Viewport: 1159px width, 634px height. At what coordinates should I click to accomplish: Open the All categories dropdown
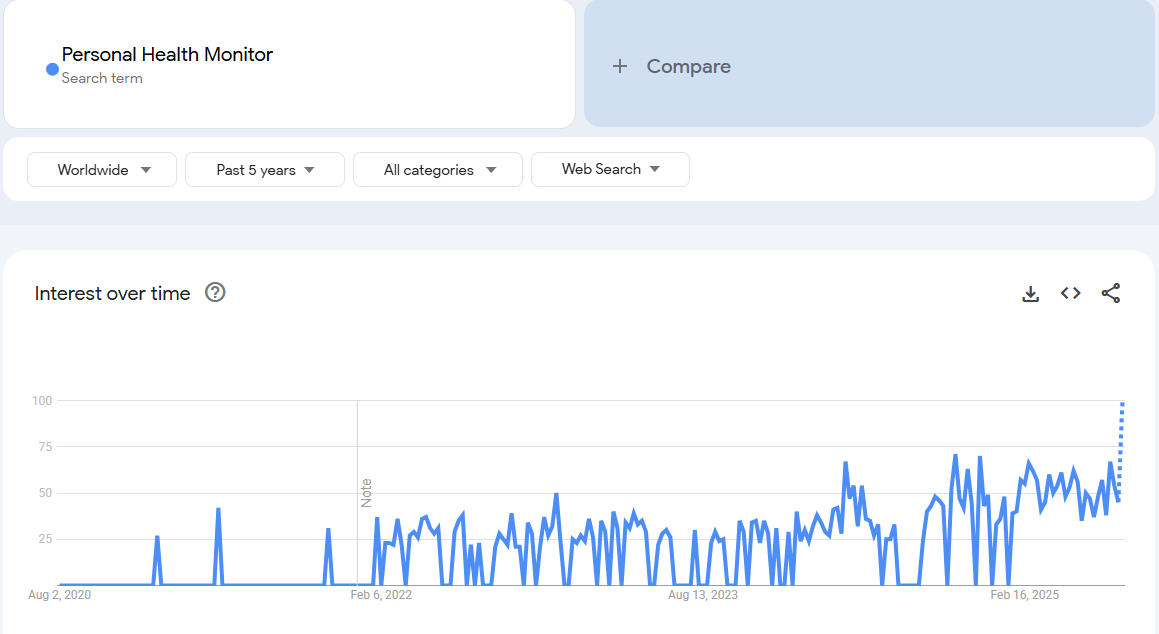pyautogui.click(x=438, y=170)
